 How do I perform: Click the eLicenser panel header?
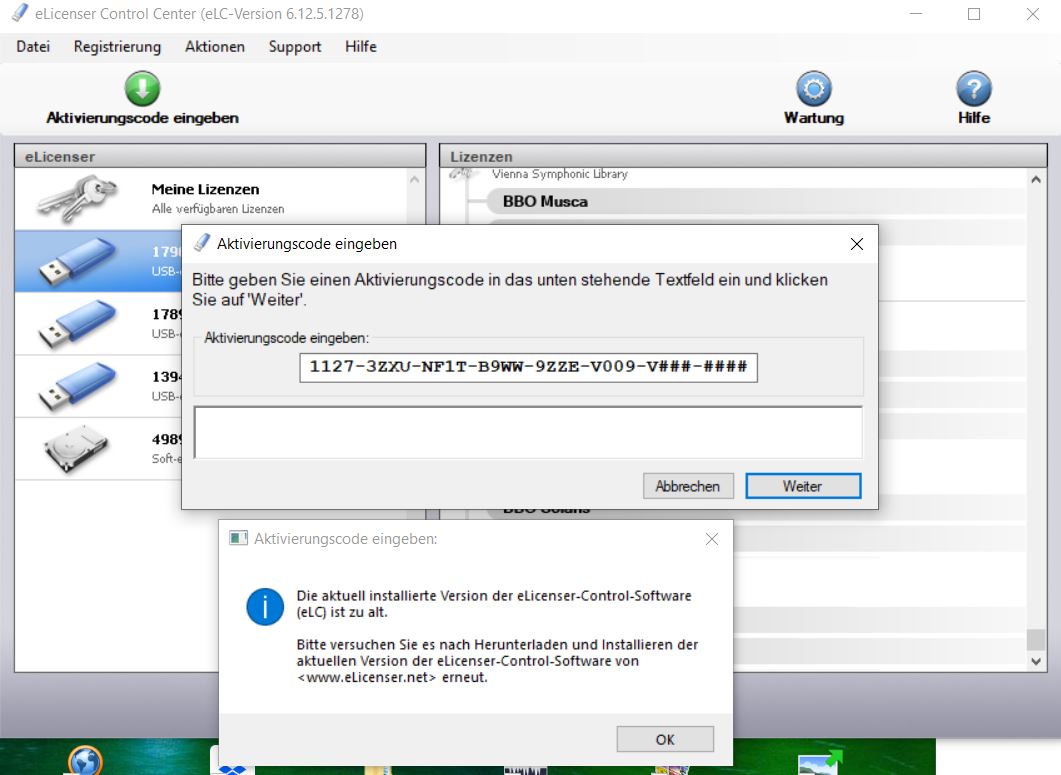[x=220, y=156]
